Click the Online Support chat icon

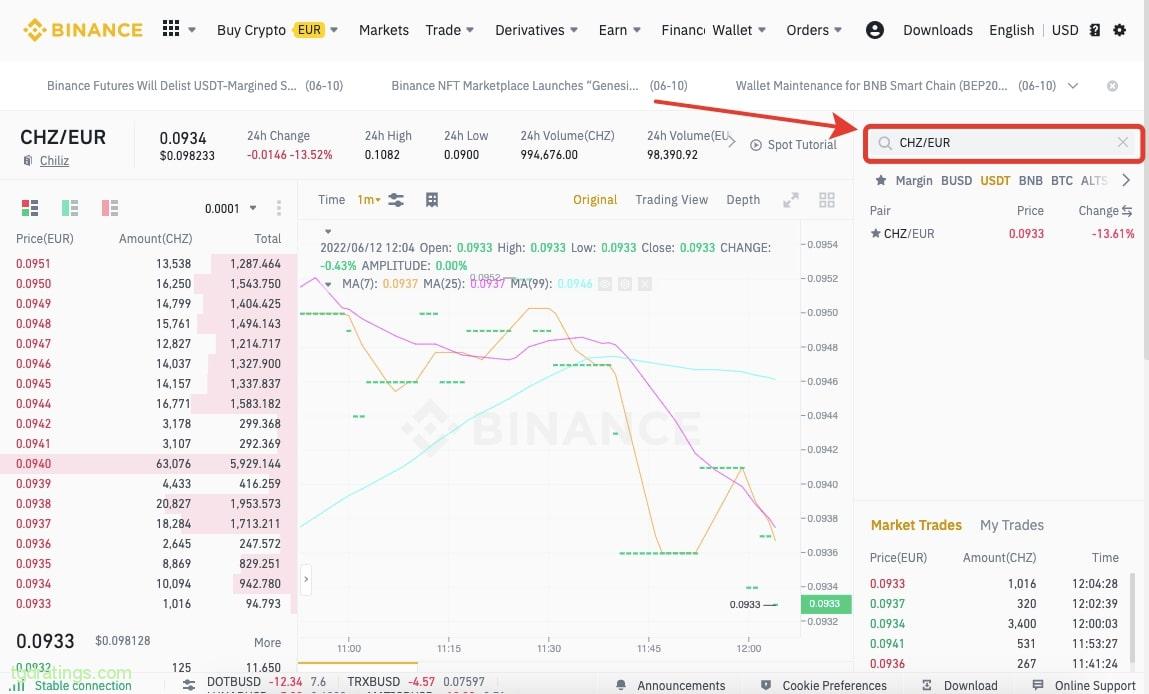coord(1038,685)
